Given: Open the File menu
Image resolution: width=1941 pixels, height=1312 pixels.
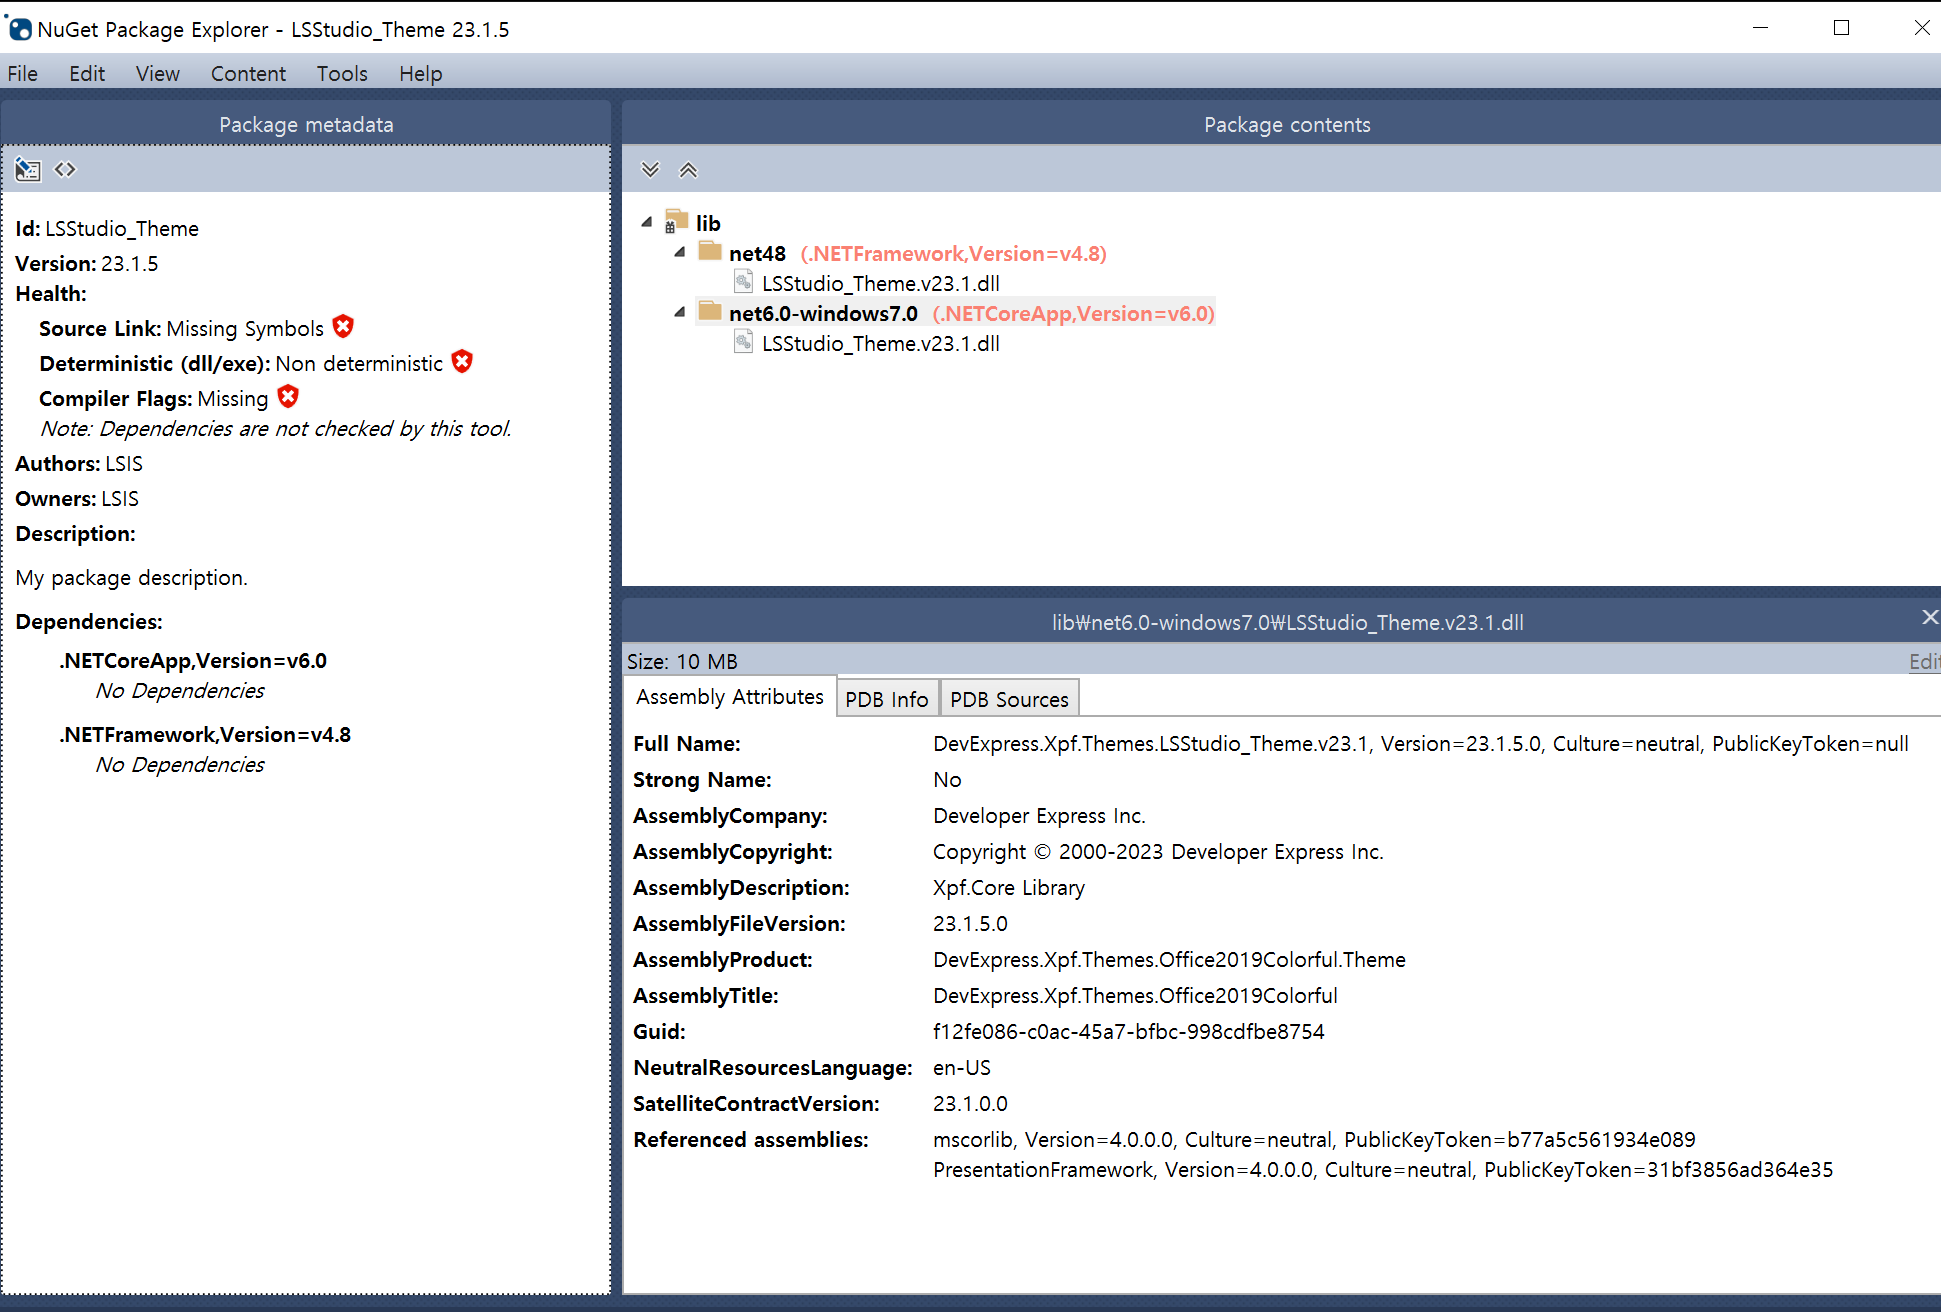Looking at the screenshot, I should [23, 74].
